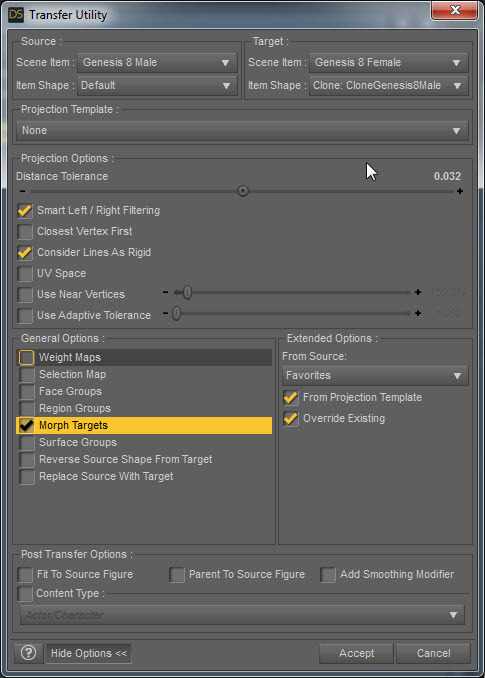Check Add Smoothing Modifier

click(x=328, y=575)
